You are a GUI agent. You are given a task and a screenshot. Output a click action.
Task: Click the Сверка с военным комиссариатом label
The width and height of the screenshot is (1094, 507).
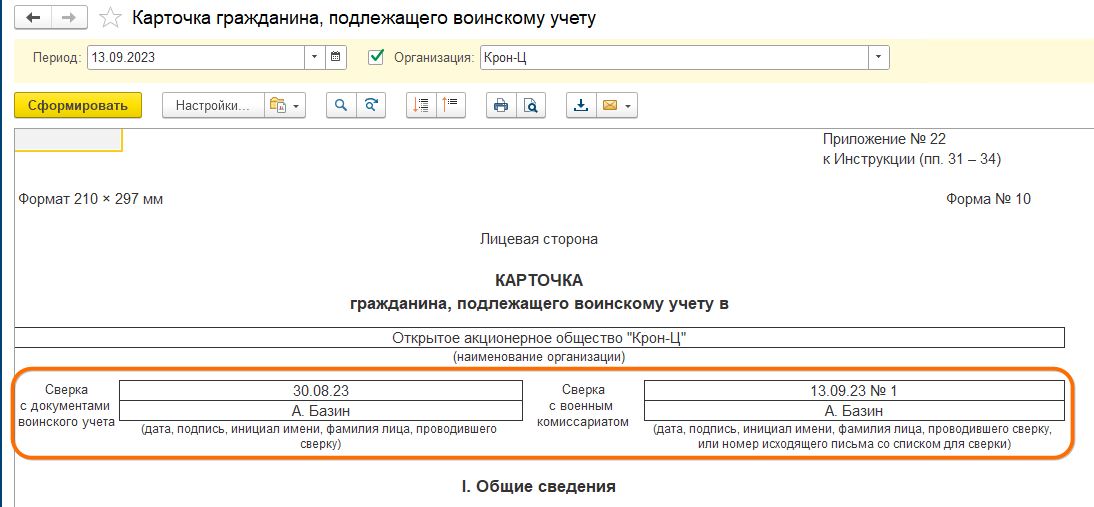pos(584,405)
